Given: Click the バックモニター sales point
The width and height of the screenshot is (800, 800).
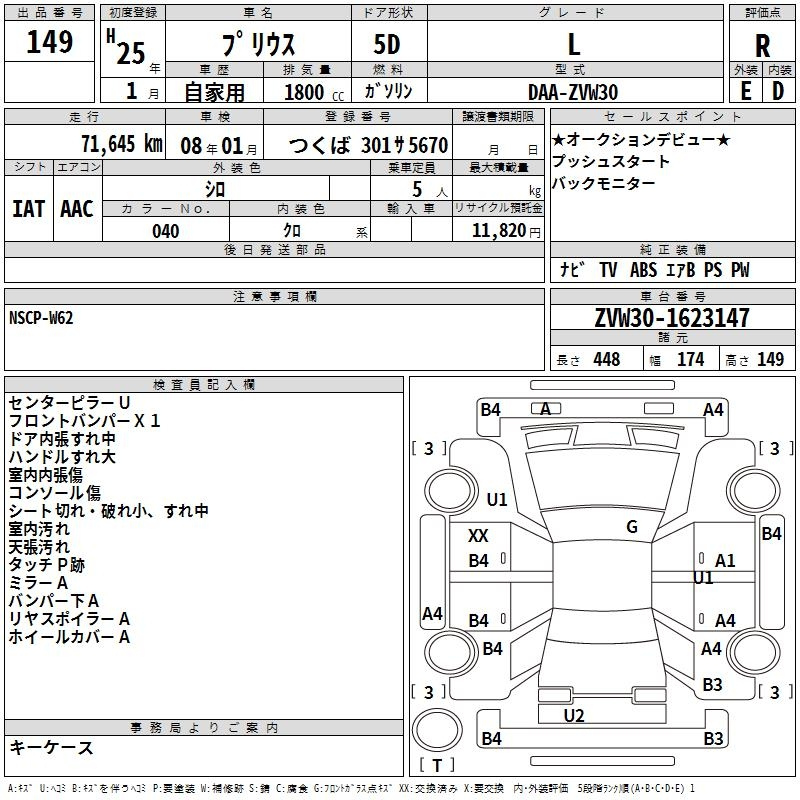Looking at the screenshot, I should point(604,183).
